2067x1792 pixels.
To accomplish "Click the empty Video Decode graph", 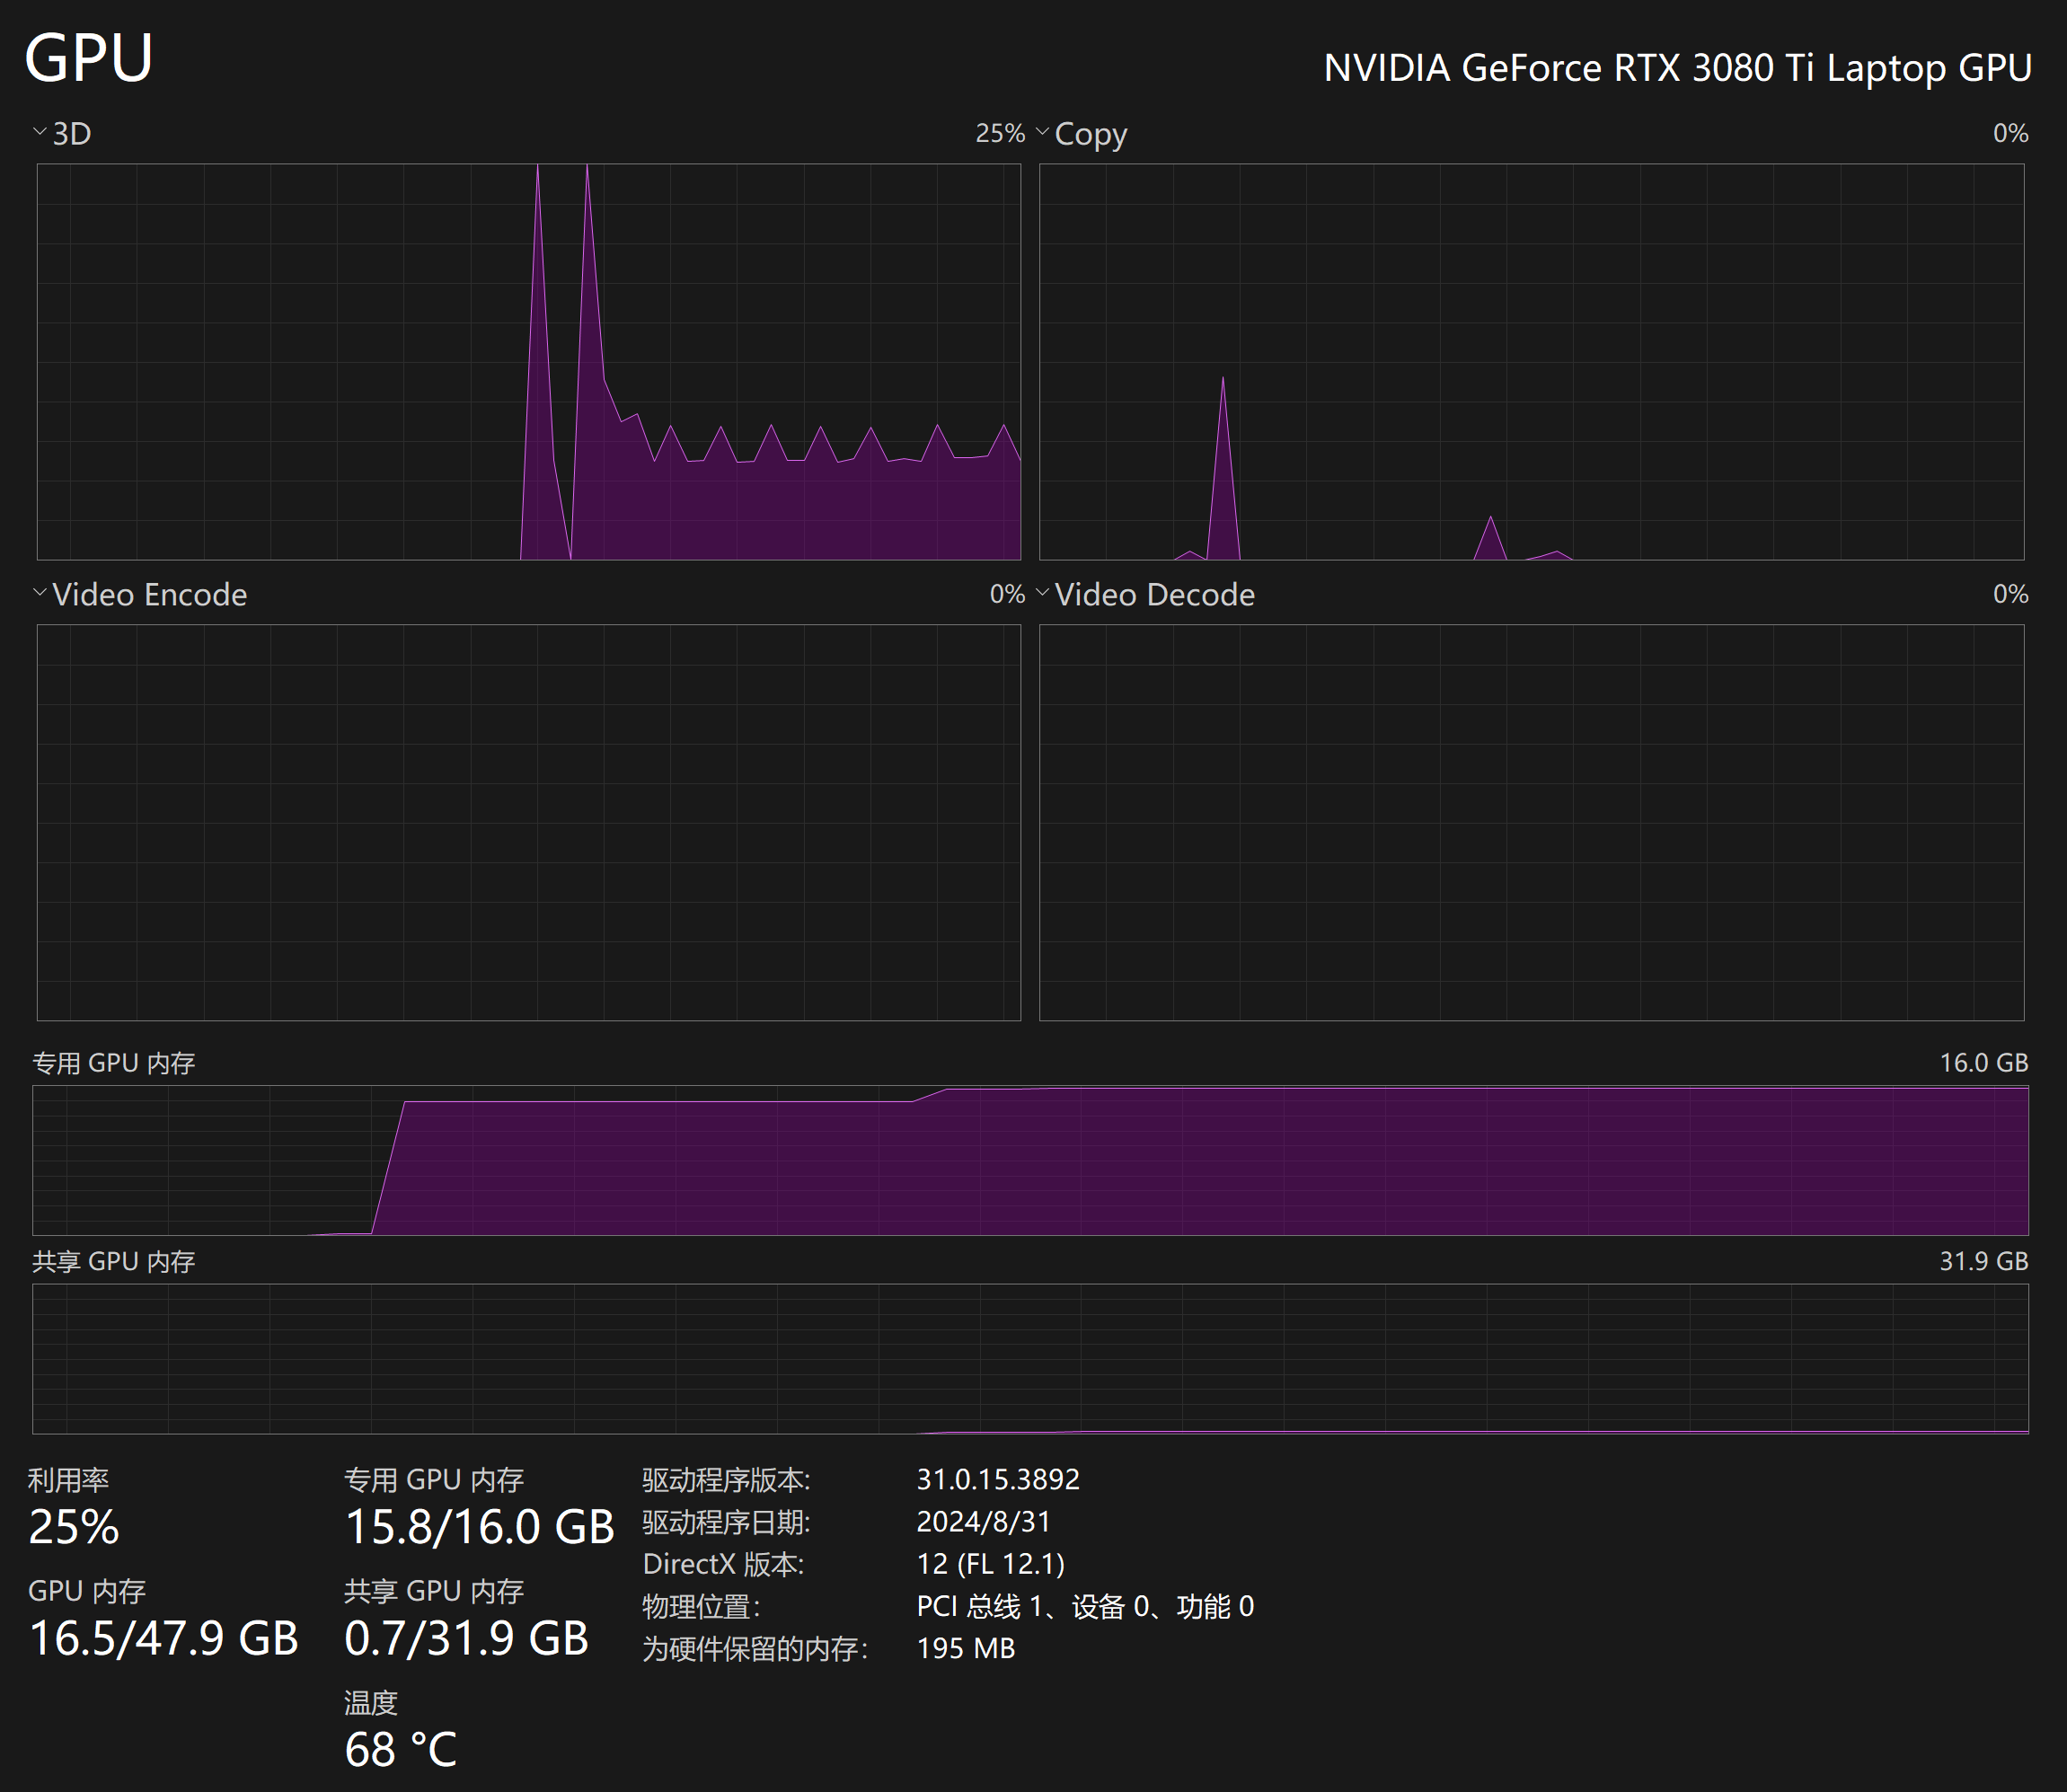I will [x=1531, y=822].
